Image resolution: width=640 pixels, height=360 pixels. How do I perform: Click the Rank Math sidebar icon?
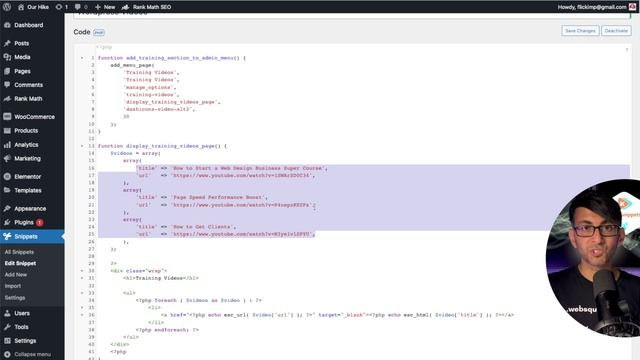point(7,99)
